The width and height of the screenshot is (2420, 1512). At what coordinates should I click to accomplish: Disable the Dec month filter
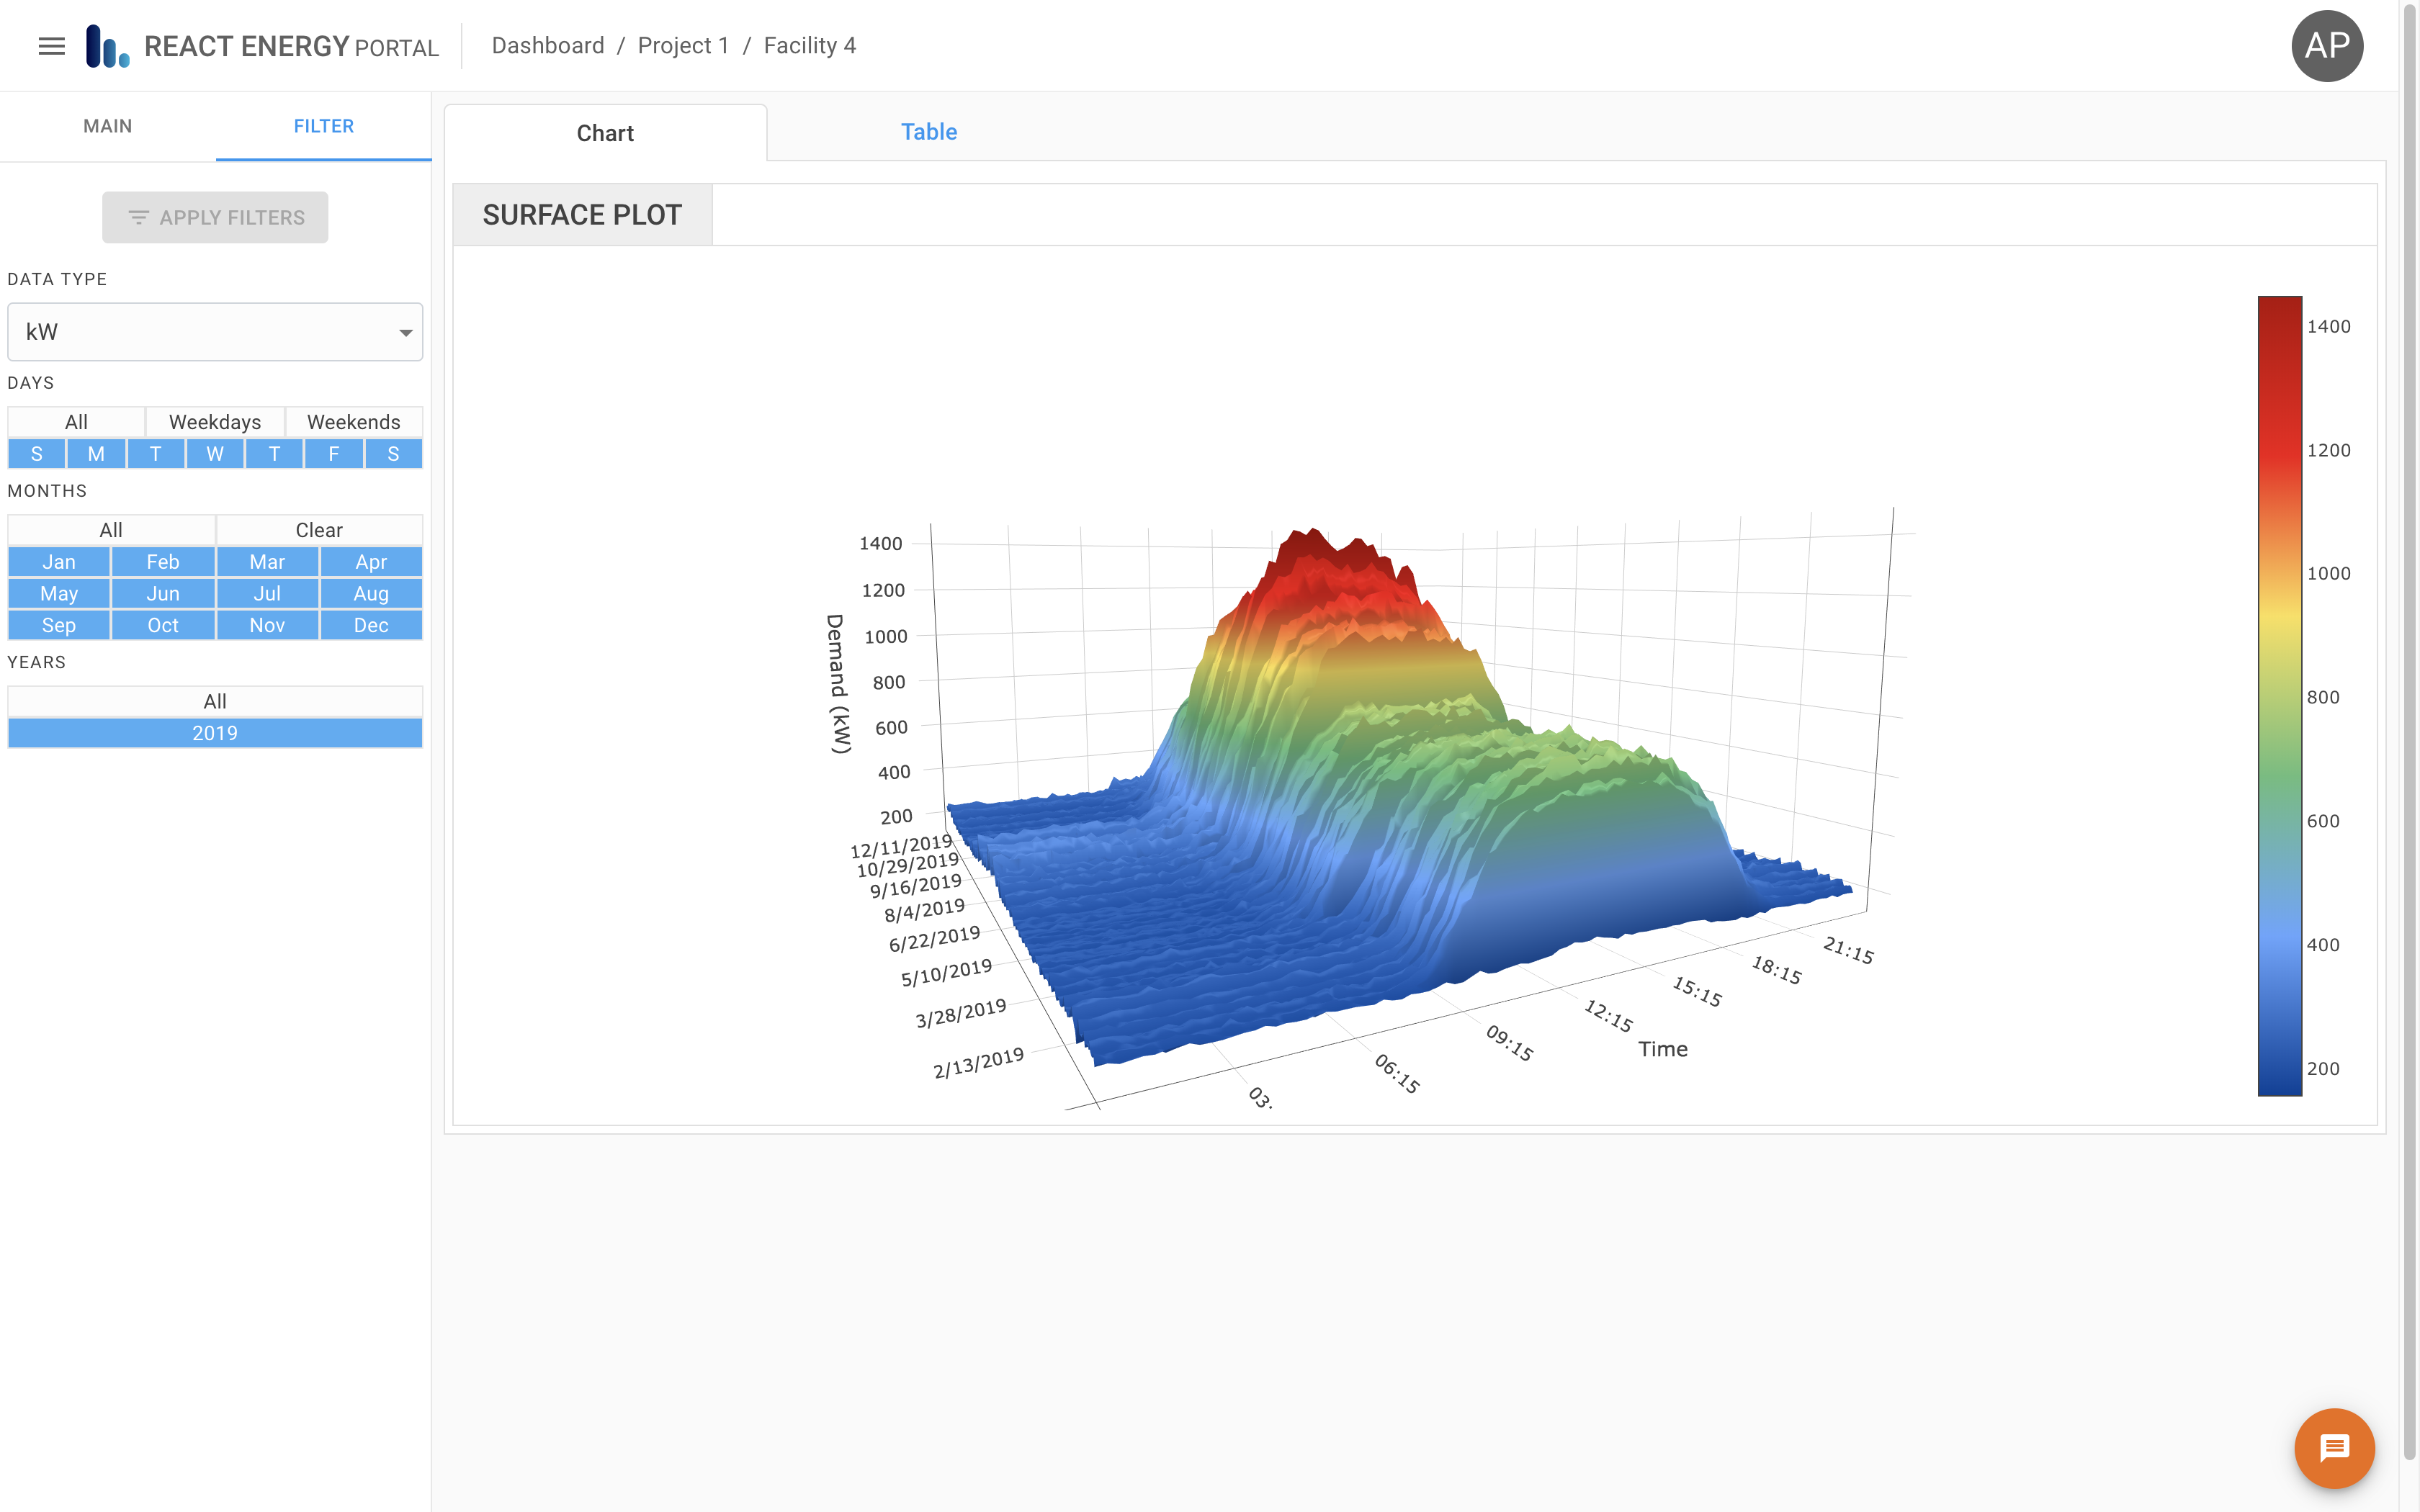[x=371, y=625]
